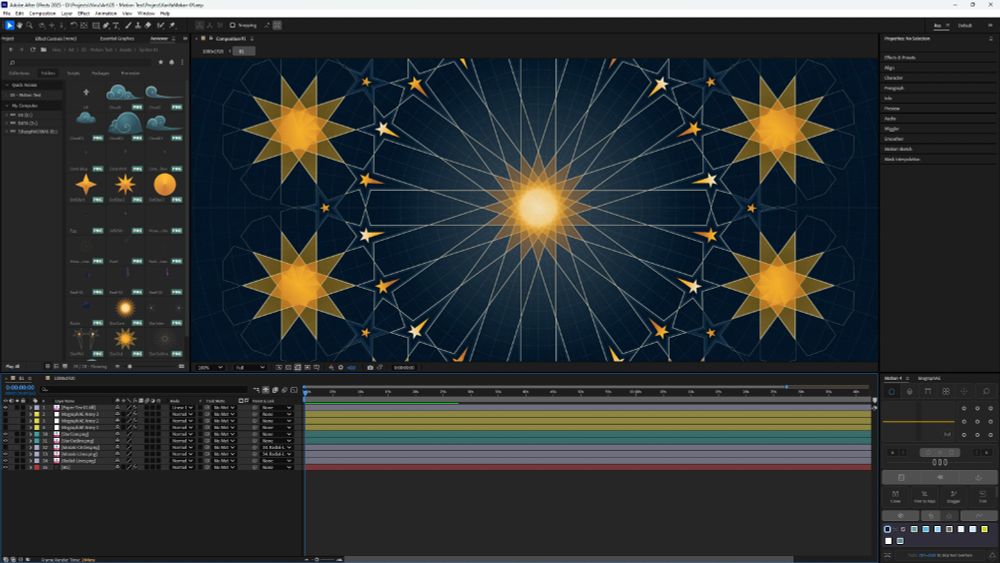Select the Brush tool
The height and width of the screenshot is (563, 1000).
click(128, 26)
